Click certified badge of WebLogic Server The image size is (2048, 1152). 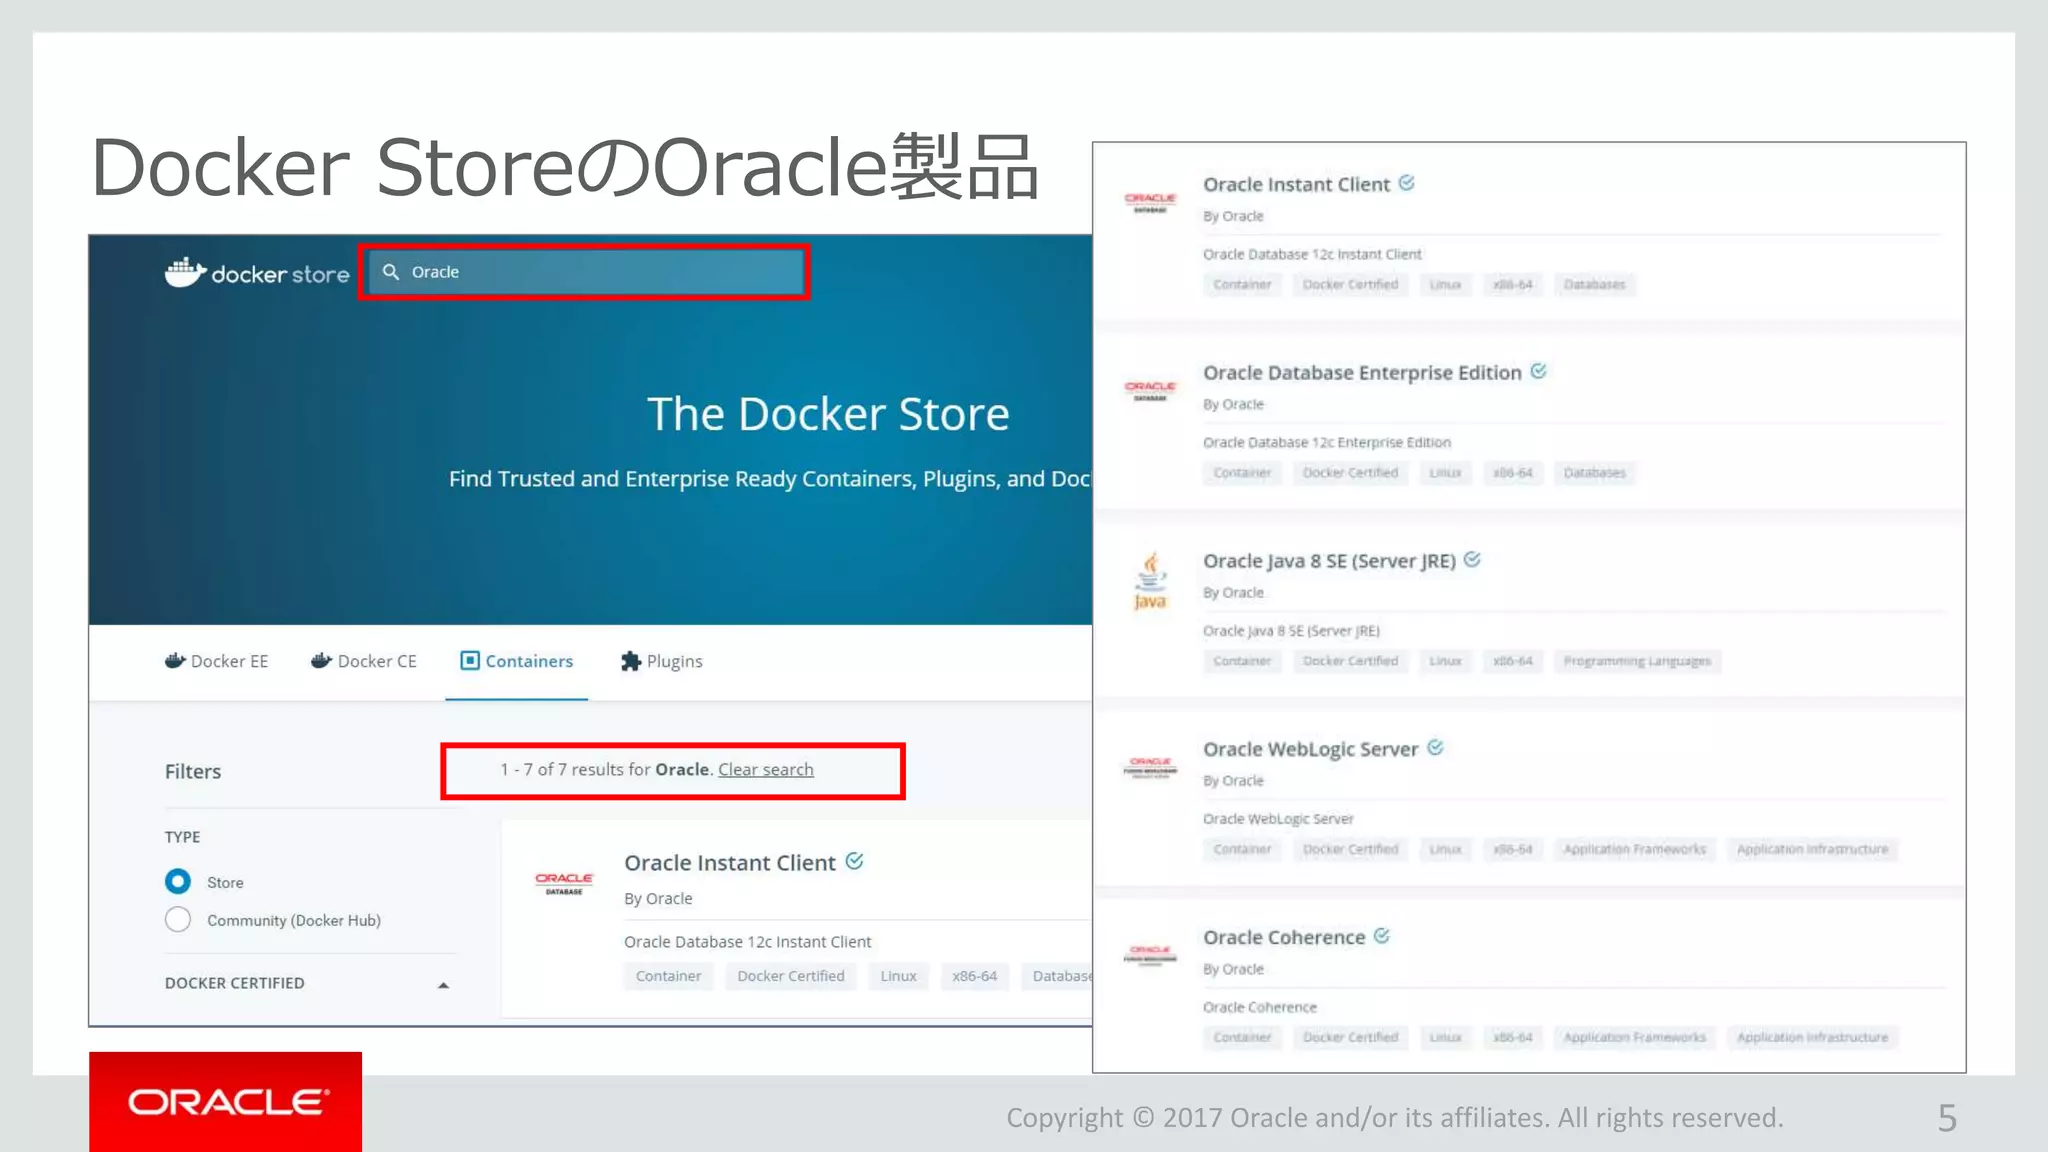coord(1435,747)
